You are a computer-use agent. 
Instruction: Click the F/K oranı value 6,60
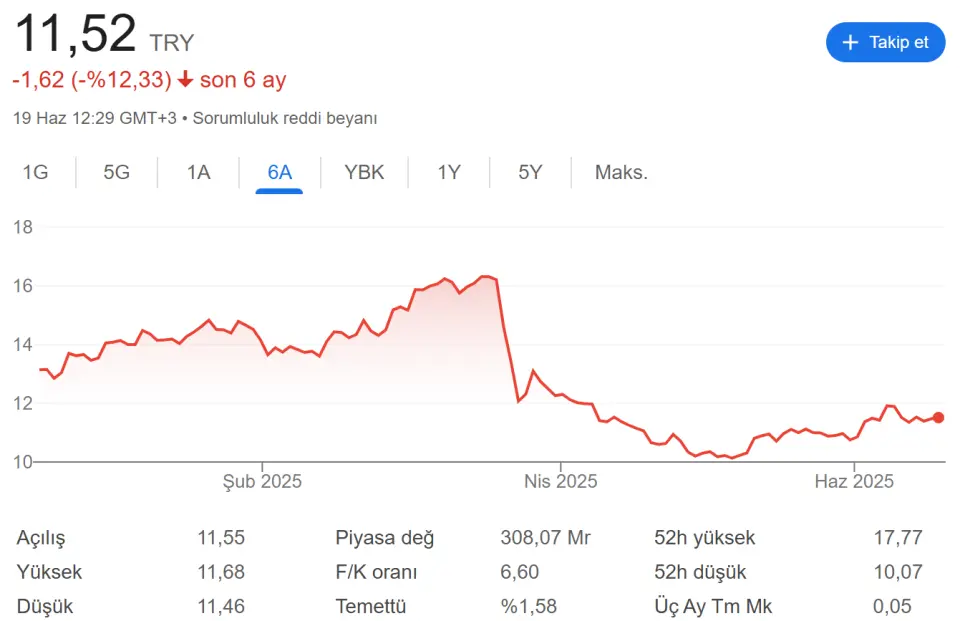coord(519,572)
